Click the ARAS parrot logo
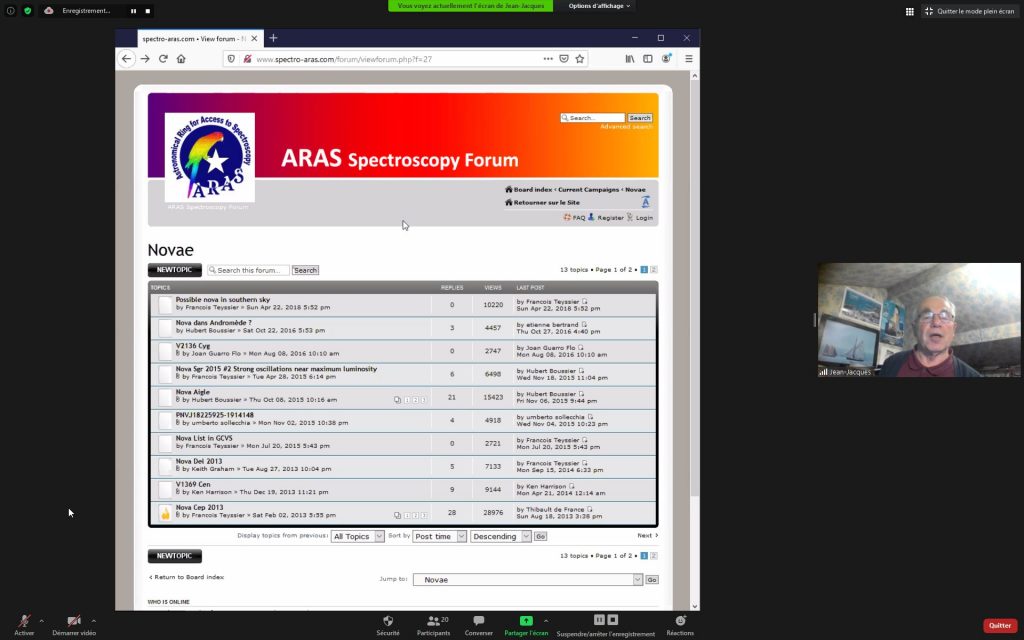 (210, 157)
